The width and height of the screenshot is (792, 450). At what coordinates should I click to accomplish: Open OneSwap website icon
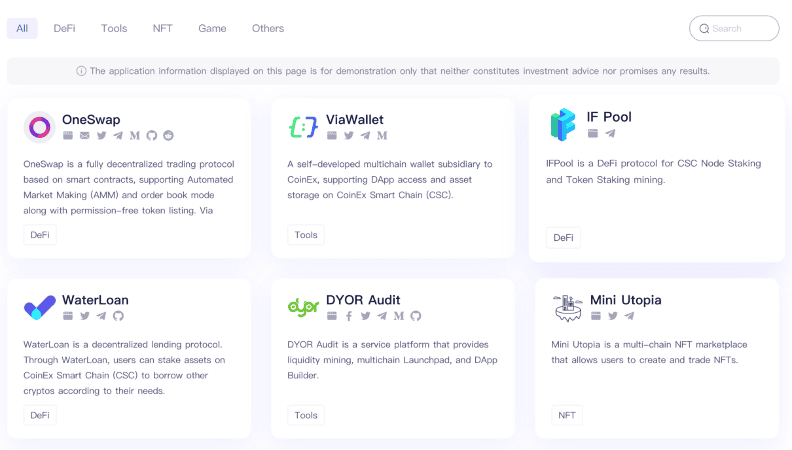(68, 135)
